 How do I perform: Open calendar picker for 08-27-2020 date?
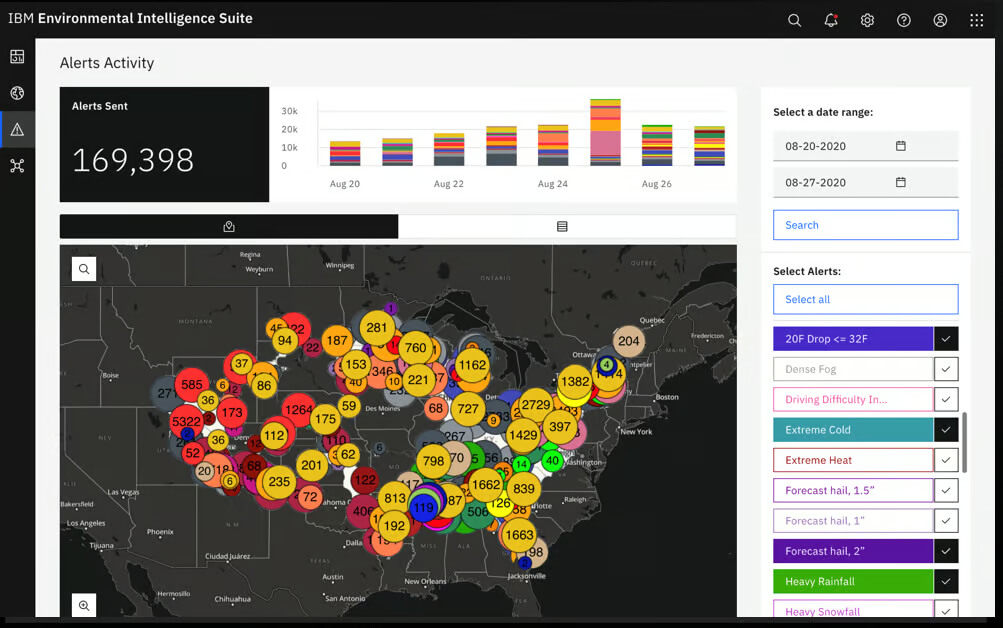click(x=901, y=182)
